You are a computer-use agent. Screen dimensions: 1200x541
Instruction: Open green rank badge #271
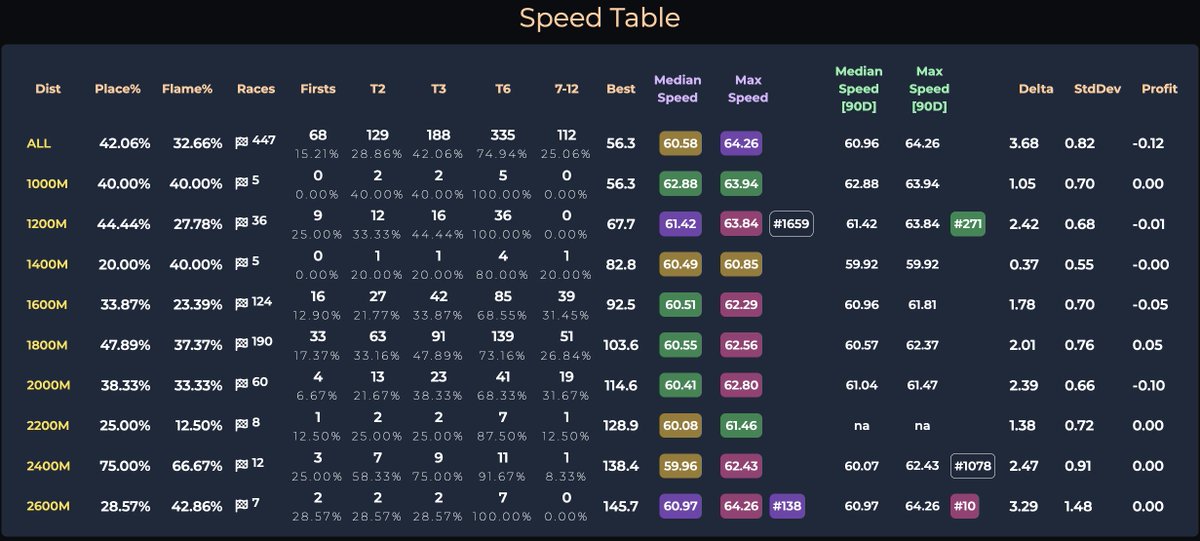[968, 224]
